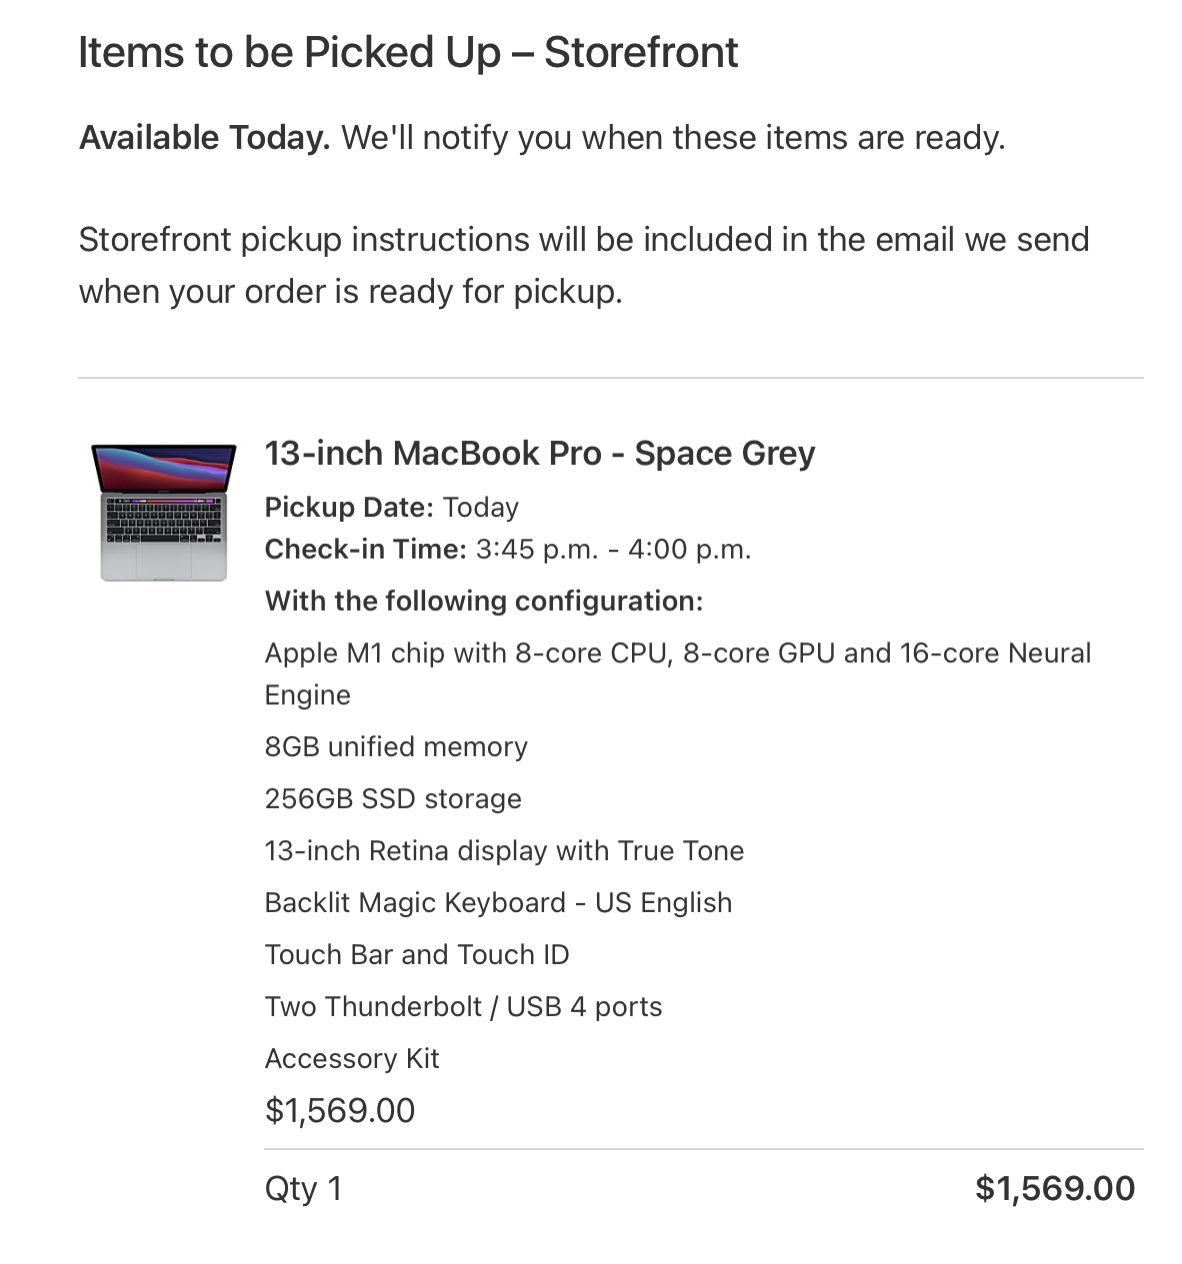Click the Backlit Magic Keyboard - US English line
The width and height of the screenshot is (1182, 1264).
(x=498, y=903)
